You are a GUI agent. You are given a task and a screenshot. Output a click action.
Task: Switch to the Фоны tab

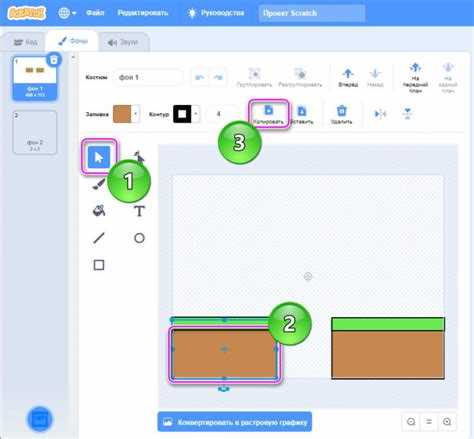(x=73, y=41)
